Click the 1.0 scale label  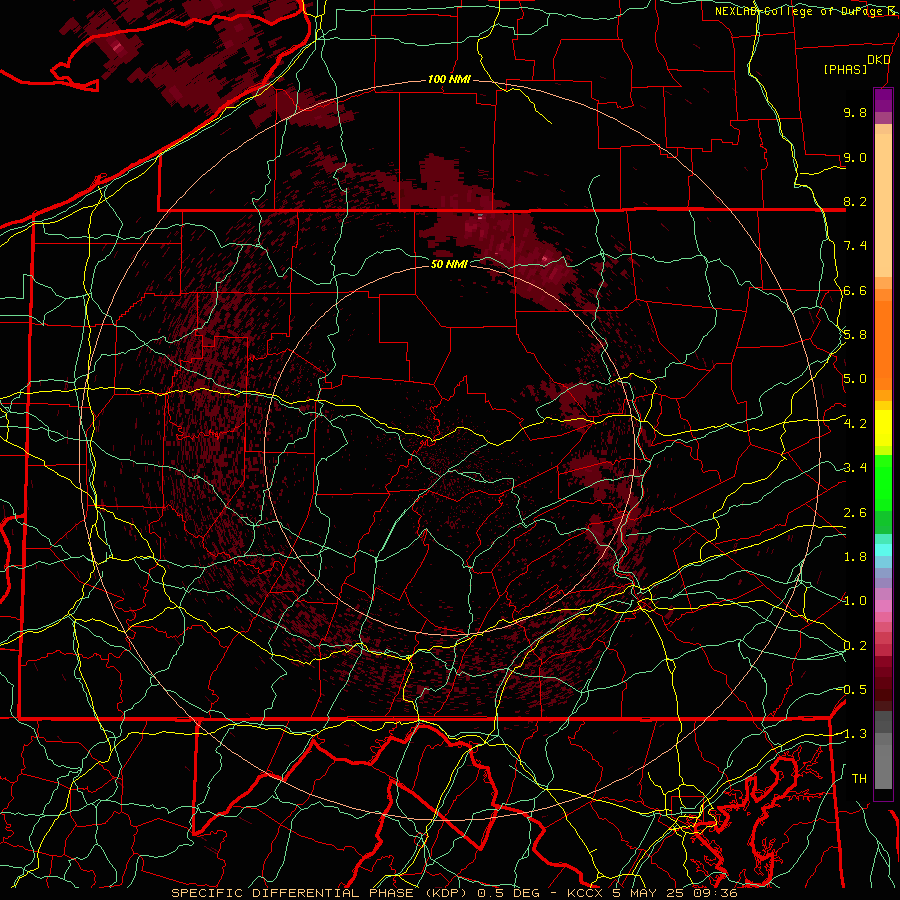click(855, 601)
